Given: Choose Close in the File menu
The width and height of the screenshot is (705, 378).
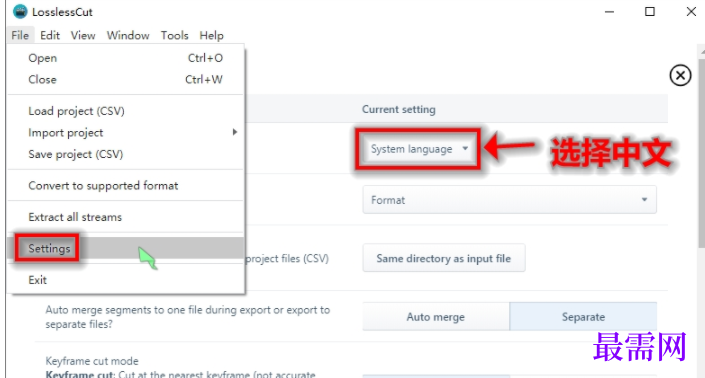Looking at the screenshot, I should [126, 80].
